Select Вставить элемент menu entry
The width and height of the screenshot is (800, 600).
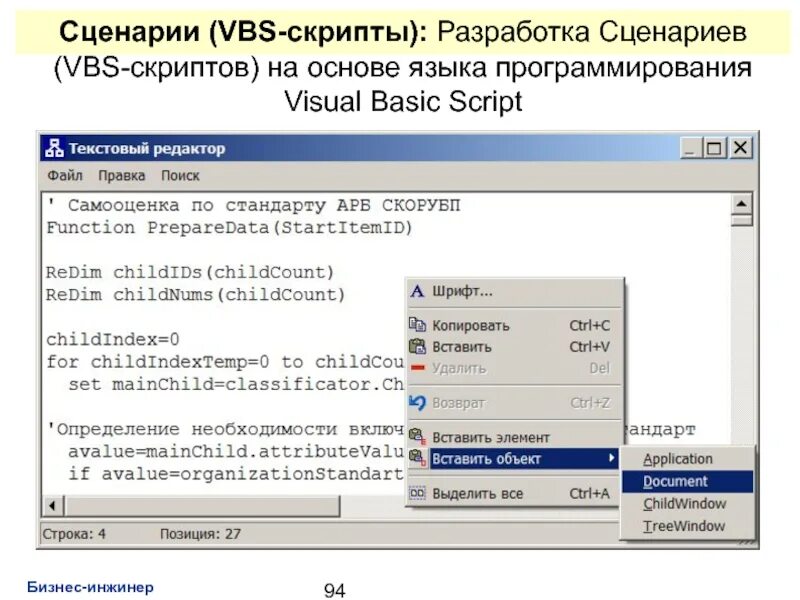[x=515, y=437]
